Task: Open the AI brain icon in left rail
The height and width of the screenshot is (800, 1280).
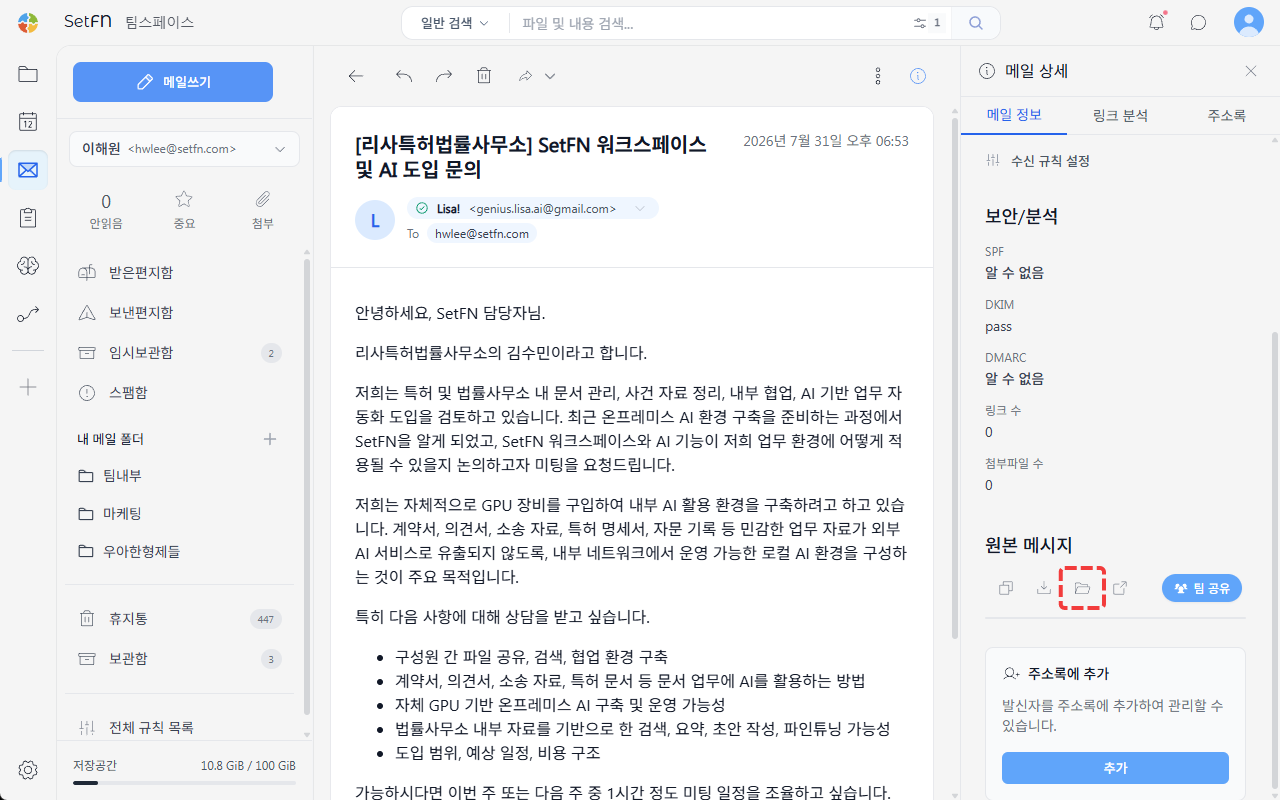Action: (28, 266)
